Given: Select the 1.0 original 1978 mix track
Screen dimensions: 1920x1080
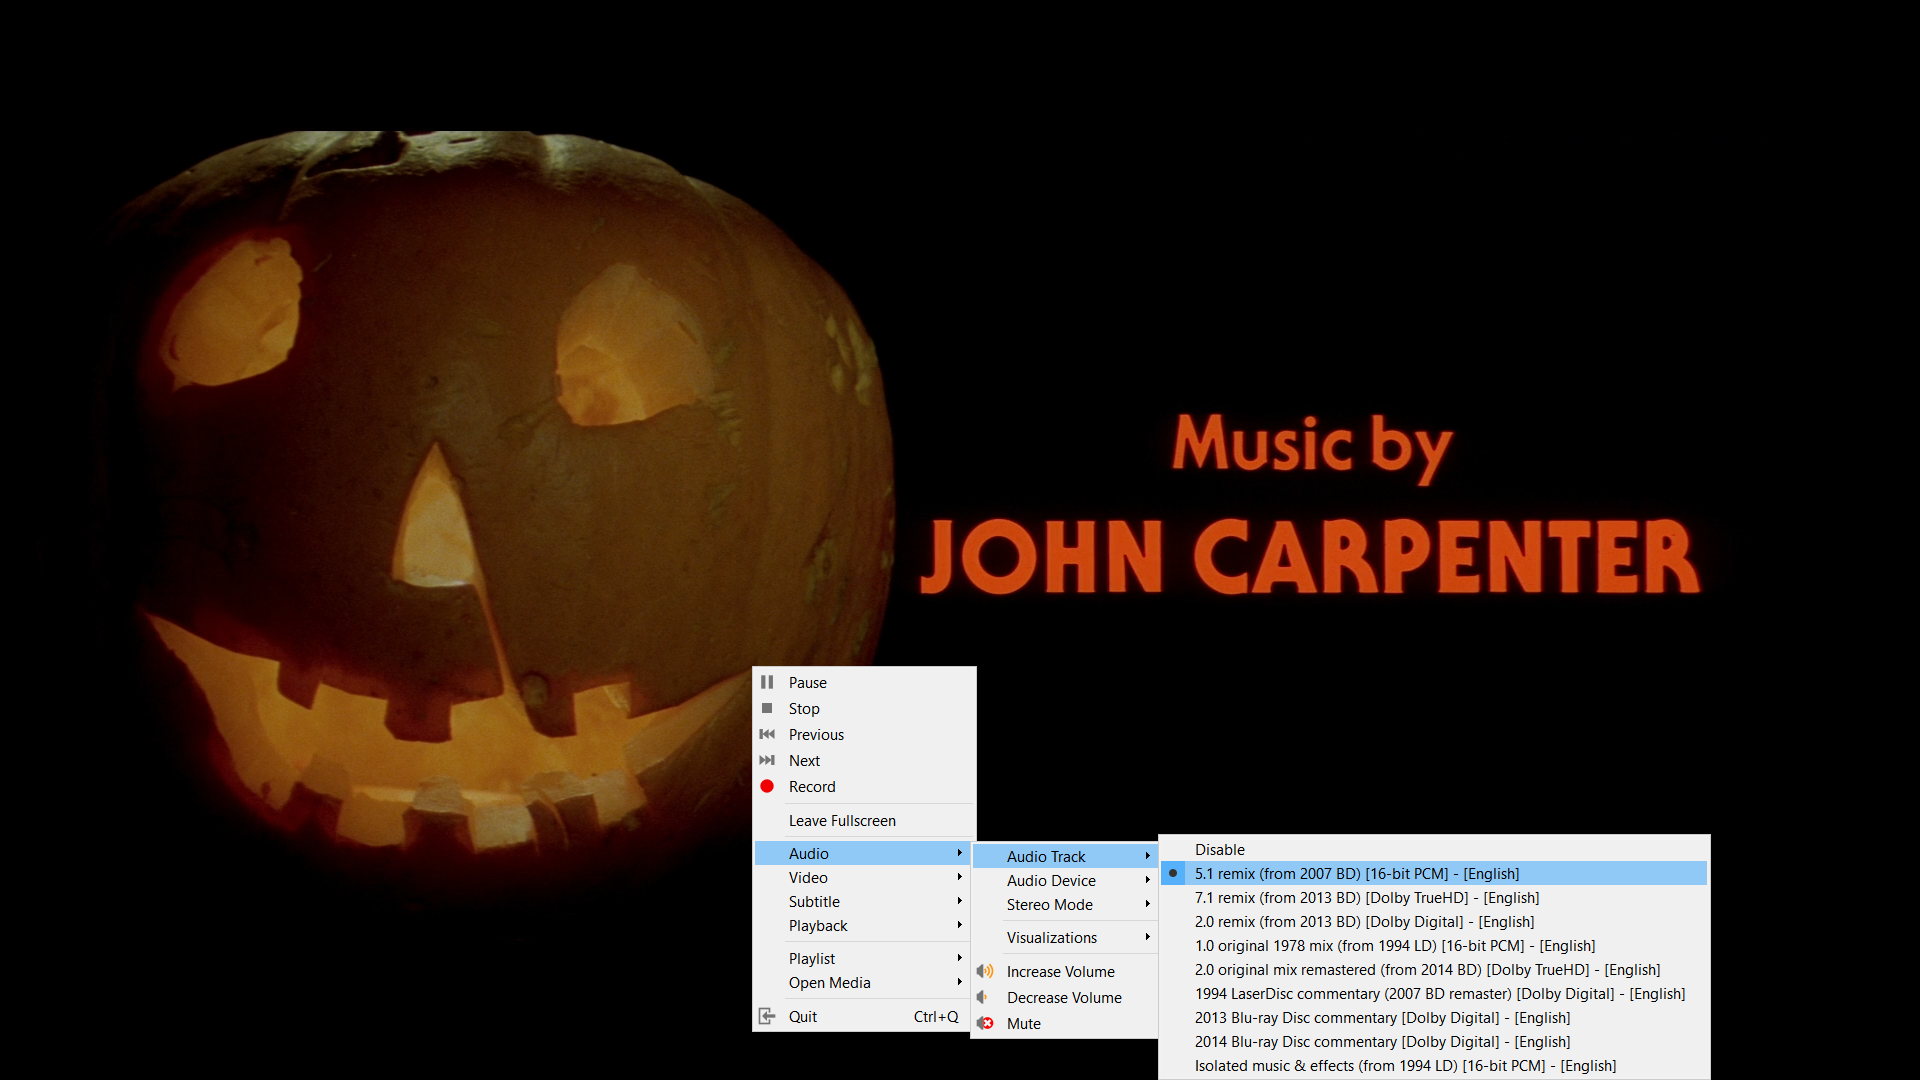Looking at the screenshot, I should (1434, 945).
